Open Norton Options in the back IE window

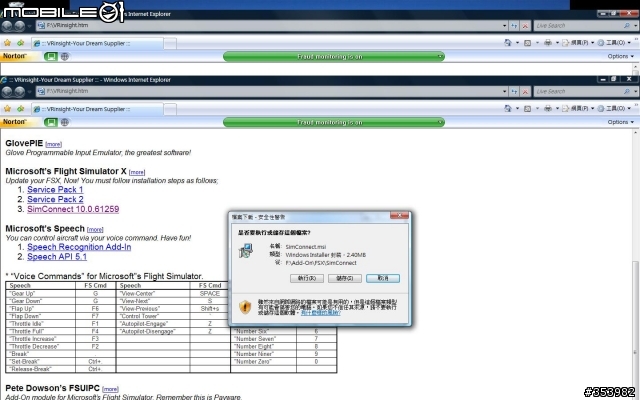tap(620, 56)
